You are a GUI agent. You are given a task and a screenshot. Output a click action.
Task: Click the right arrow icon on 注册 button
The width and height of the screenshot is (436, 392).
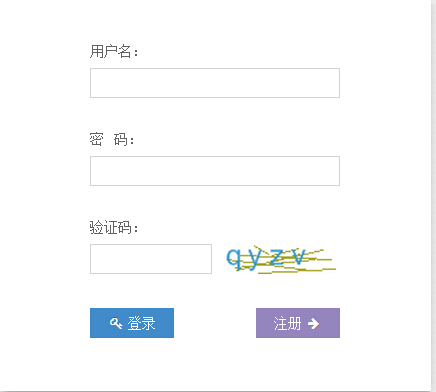coord(313,323)
